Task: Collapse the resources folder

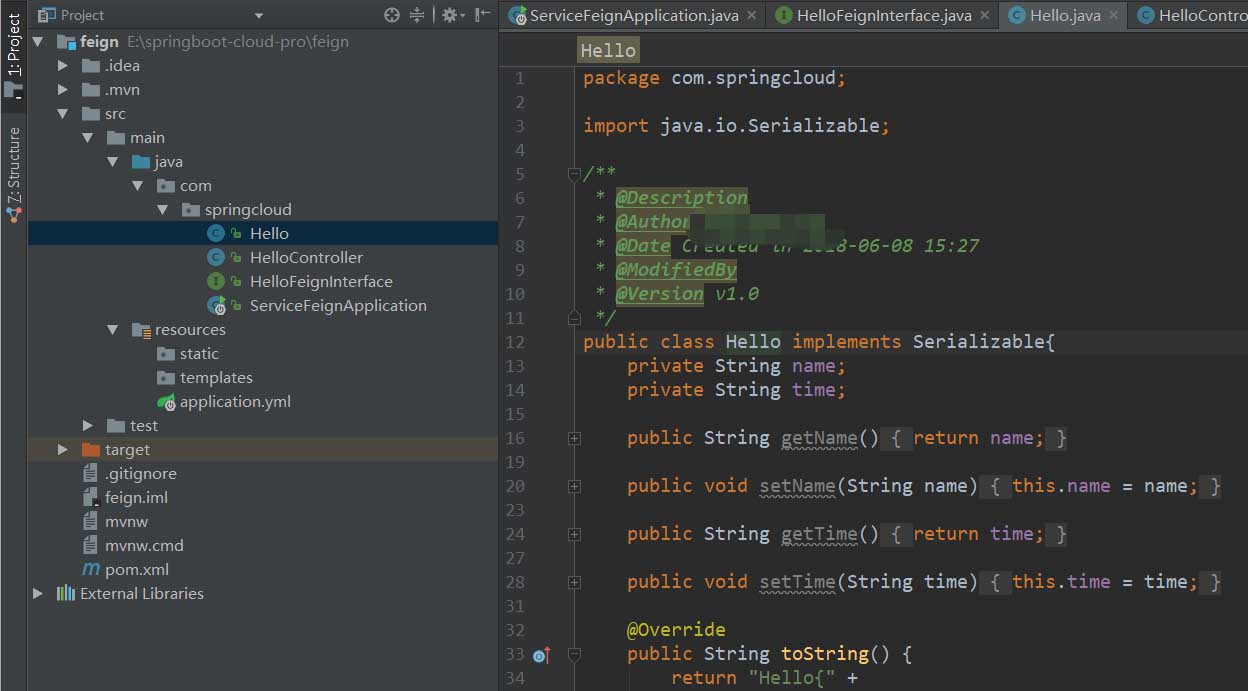Action: tap(113, 330)
